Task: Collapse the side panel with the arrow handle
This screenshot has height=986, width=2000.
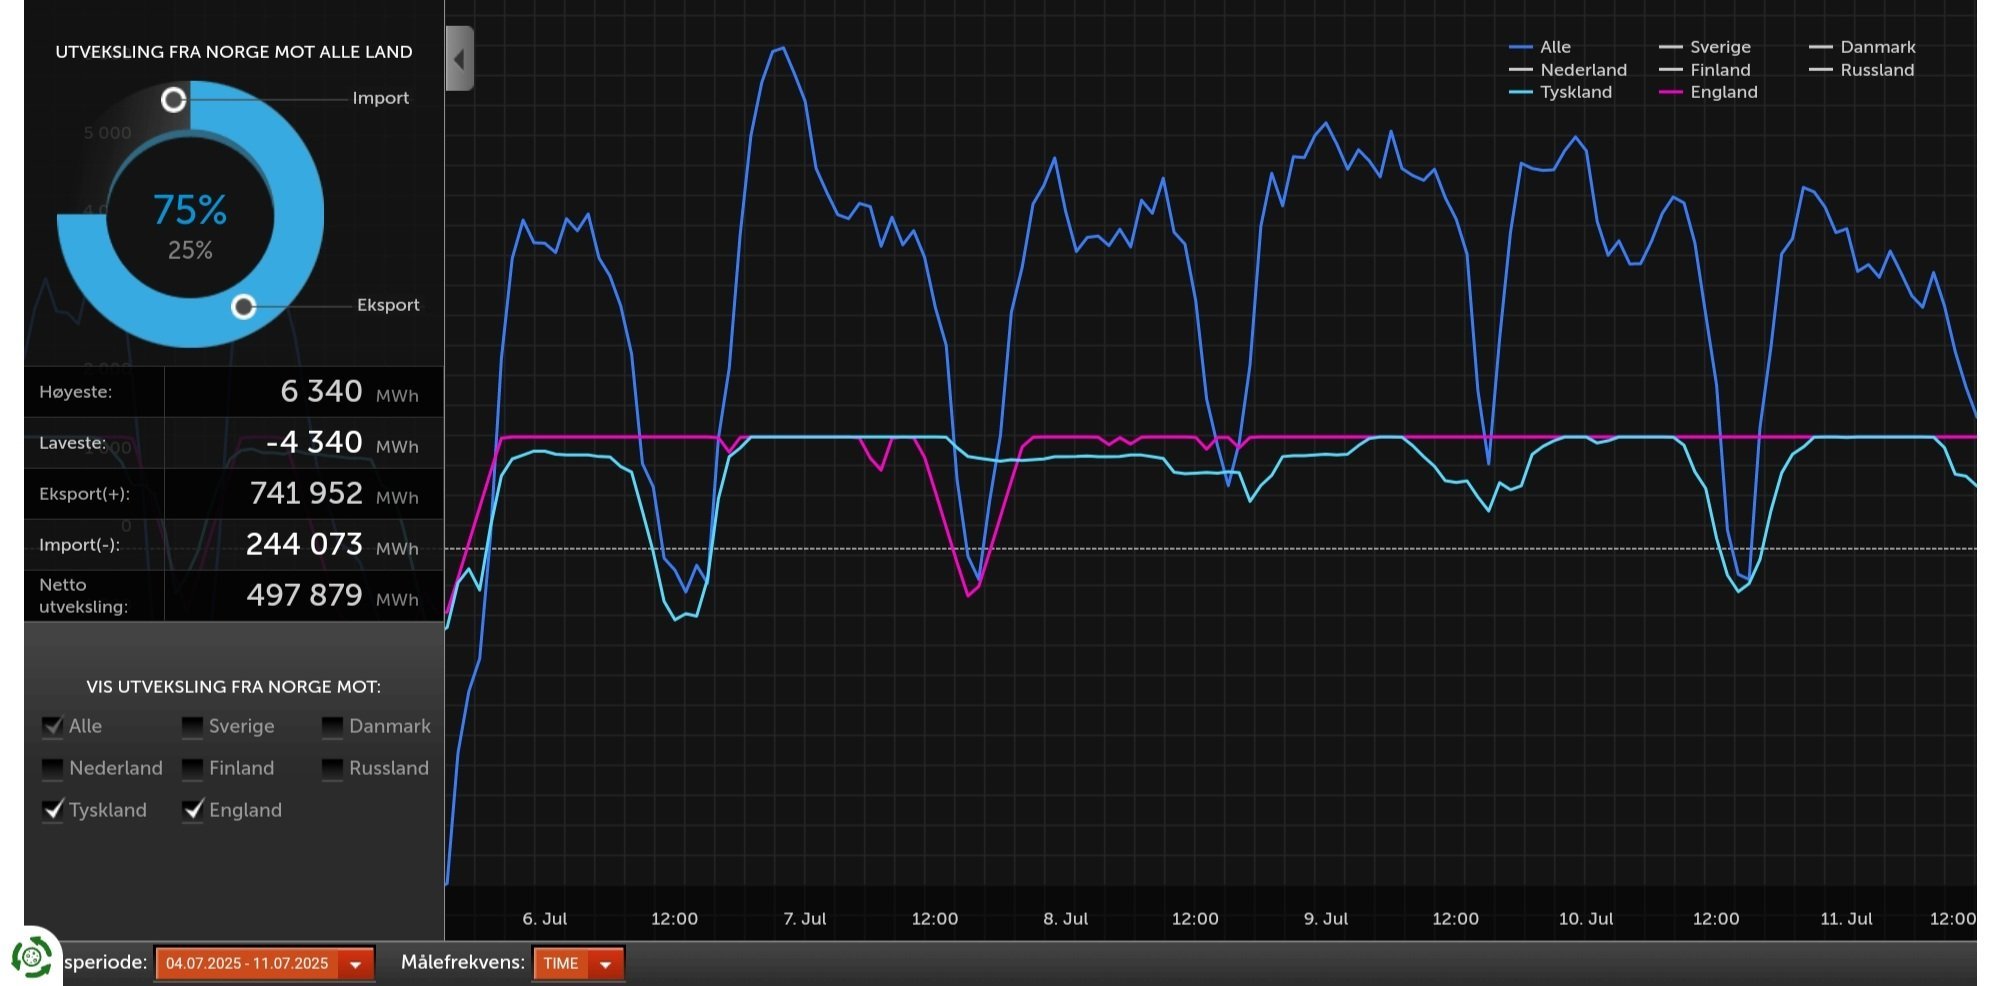Action: pos(459,59)
